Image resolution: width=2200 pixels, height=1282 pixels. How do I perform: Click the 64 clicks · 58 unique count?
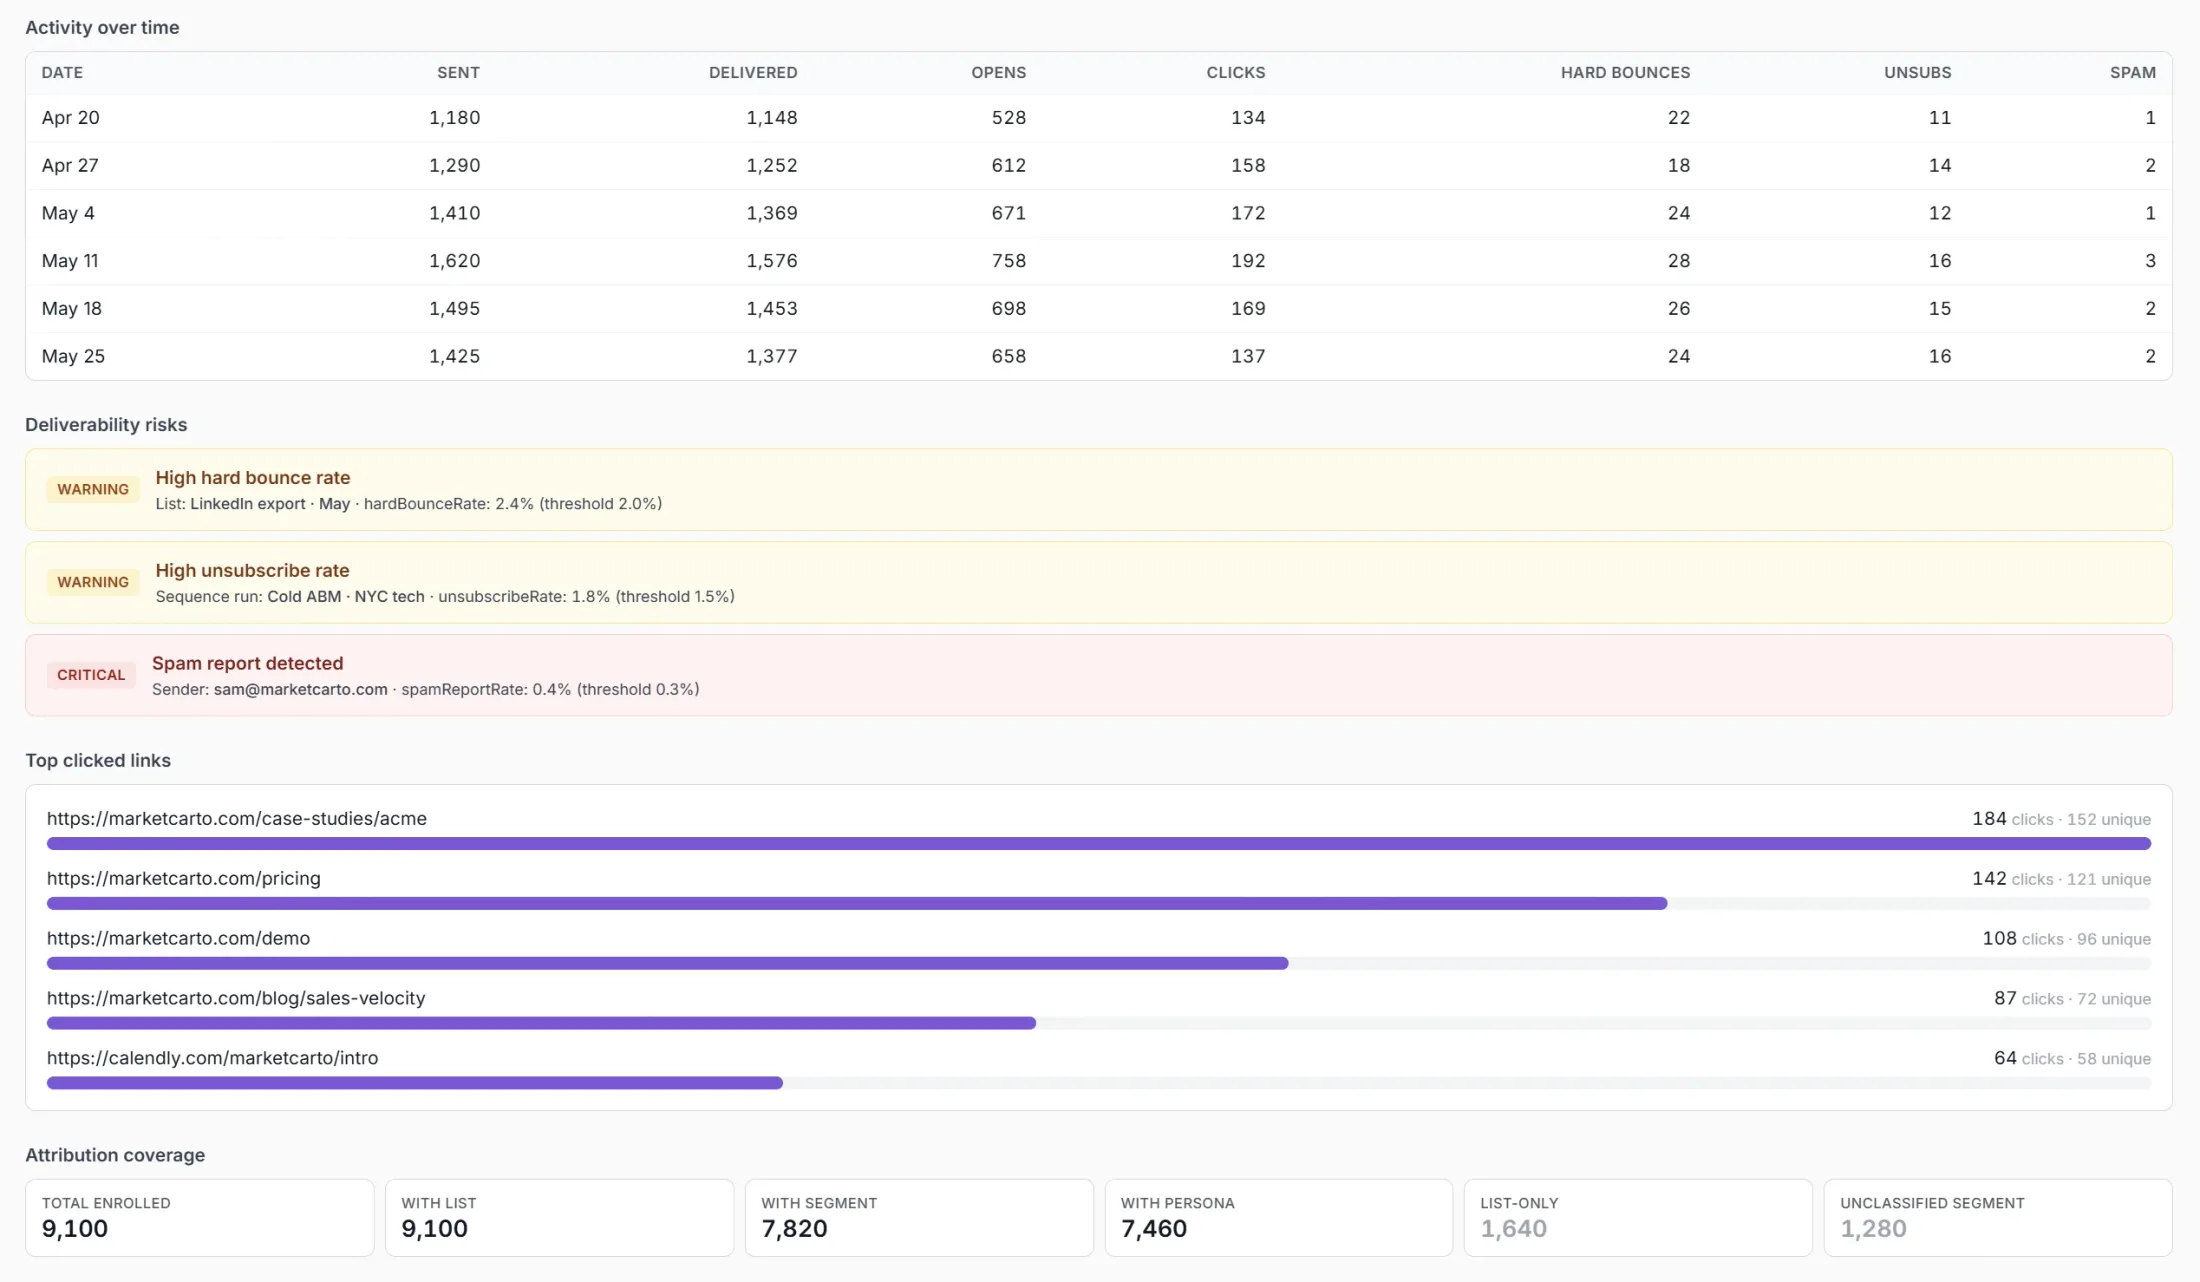[2072, 1059]
